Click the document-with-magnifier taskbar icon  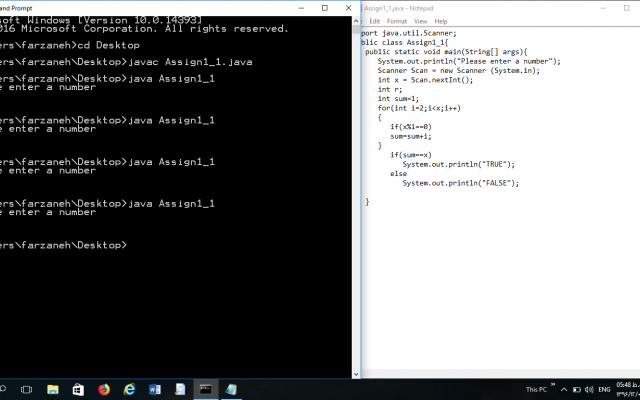click(180, 389)
